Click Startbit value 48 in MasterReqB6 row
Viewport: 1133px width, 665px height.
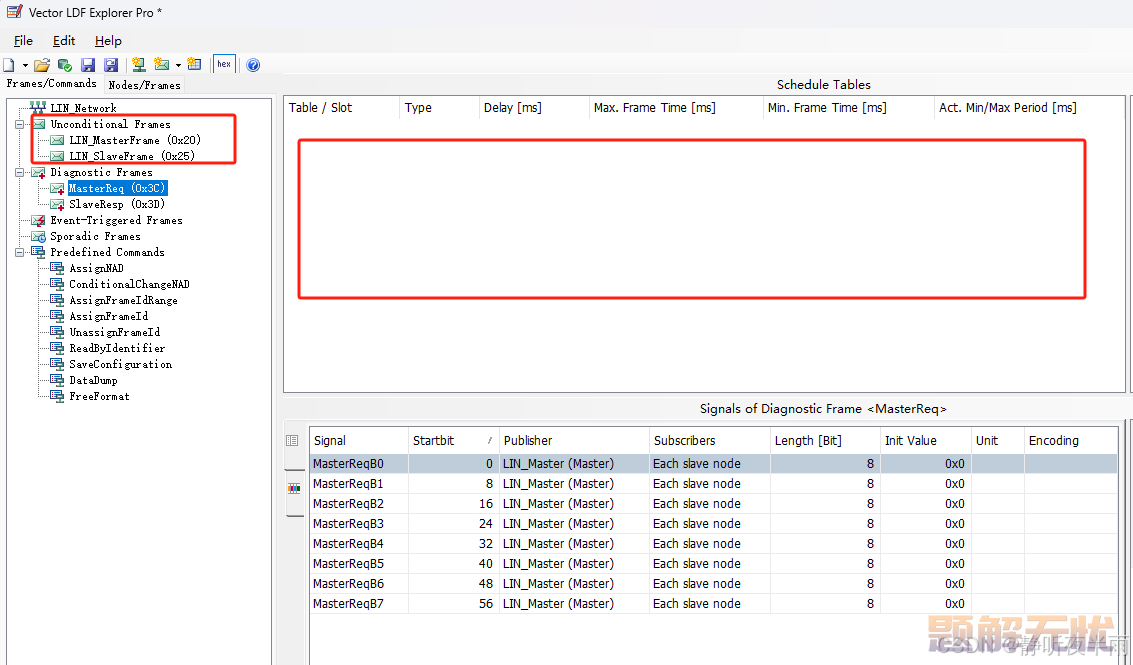pyautogui.click(x=486, y=583)
